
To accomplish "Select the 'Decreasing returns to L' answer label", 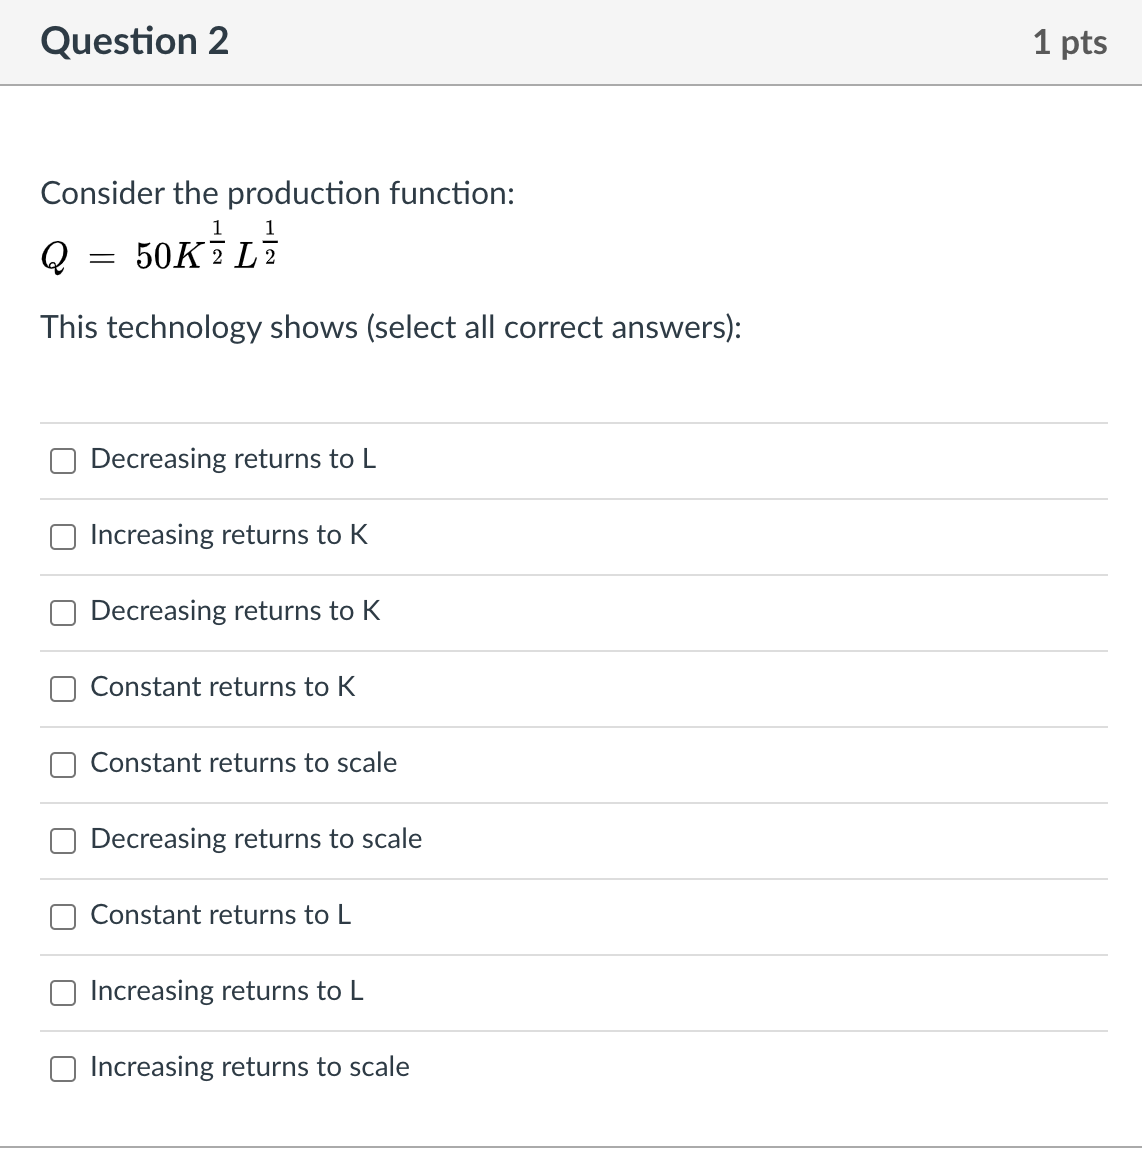I will (x=233, y=459).
